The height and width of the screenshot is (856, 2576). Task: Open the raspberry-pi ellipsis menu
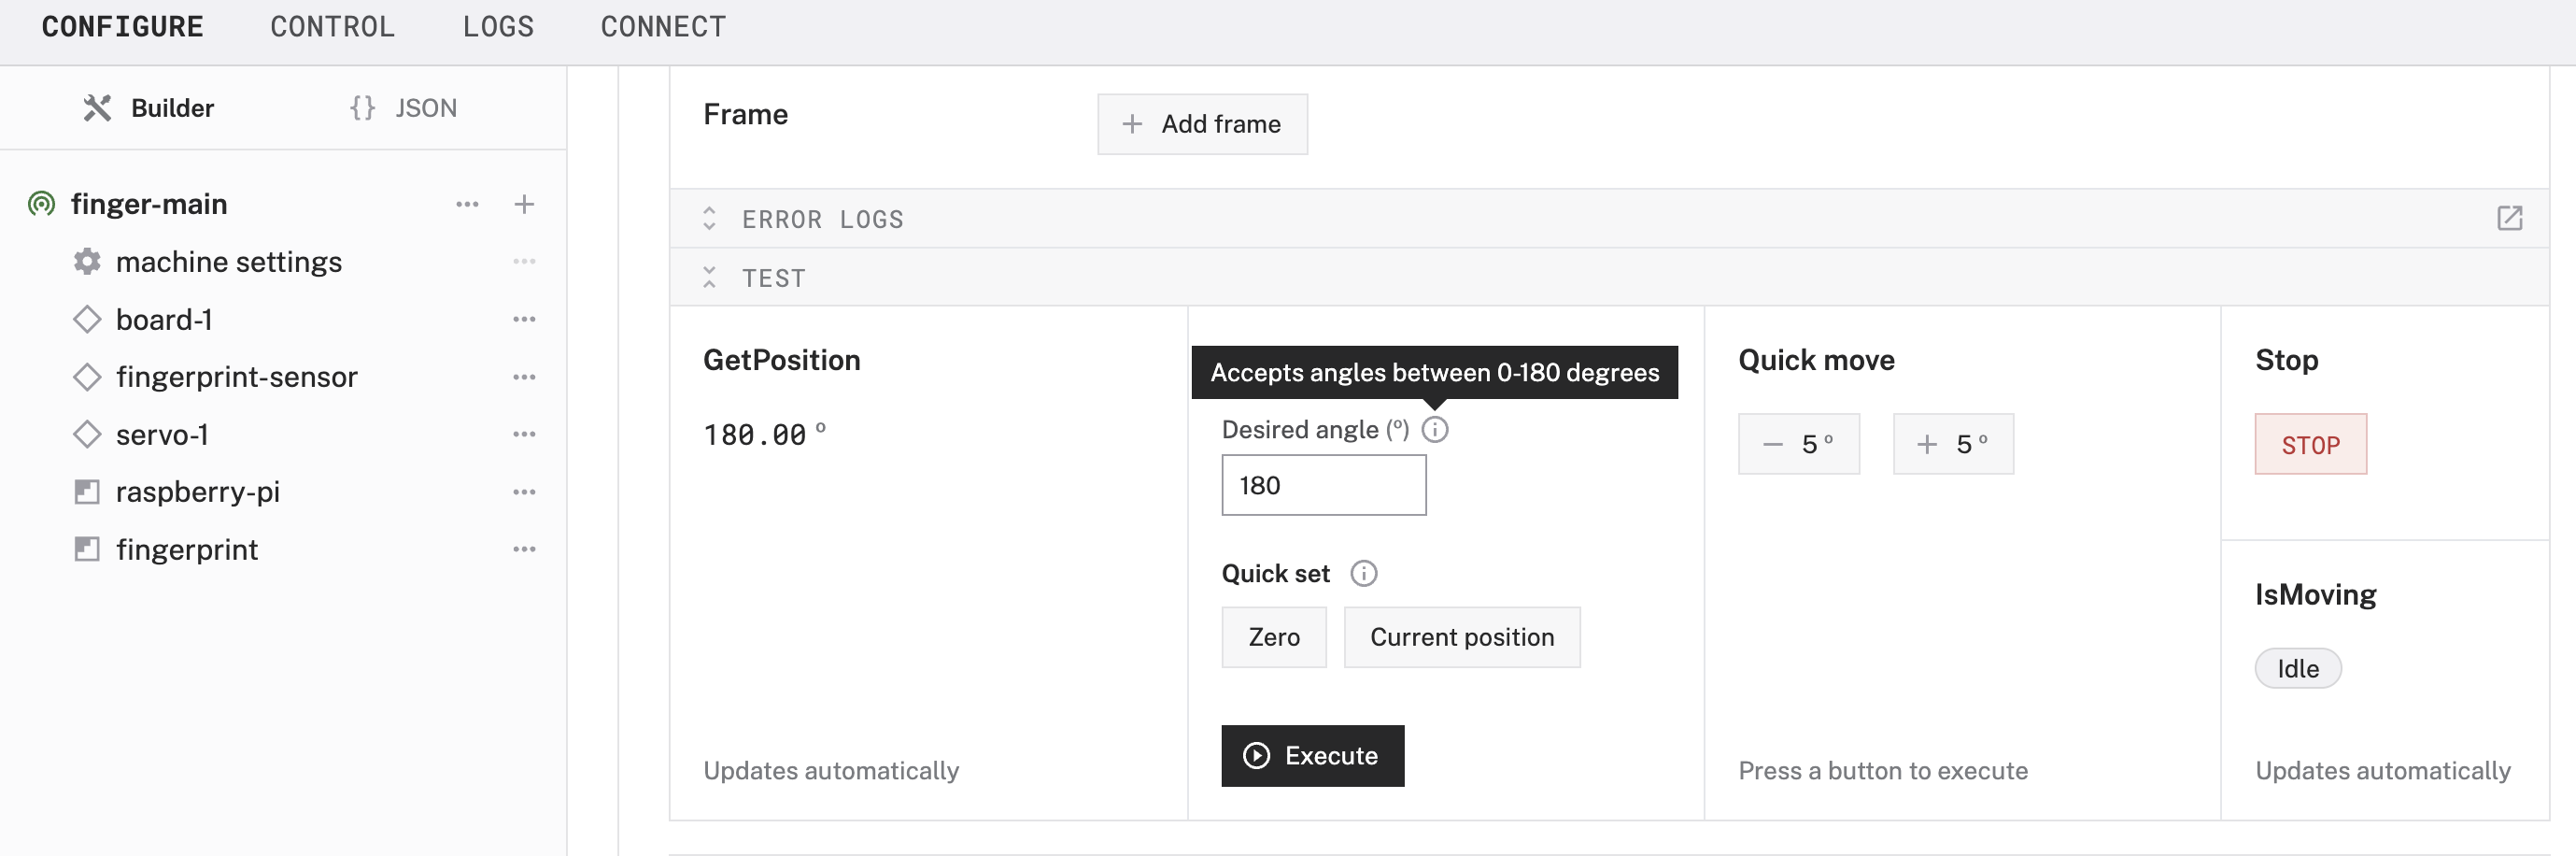click(524, 492)
